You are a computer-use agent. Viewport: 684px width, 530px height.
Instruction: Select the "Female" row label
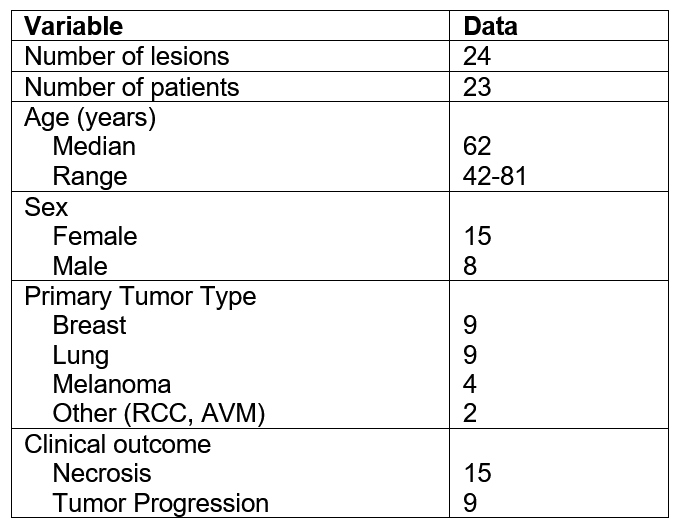click(95, 237)
